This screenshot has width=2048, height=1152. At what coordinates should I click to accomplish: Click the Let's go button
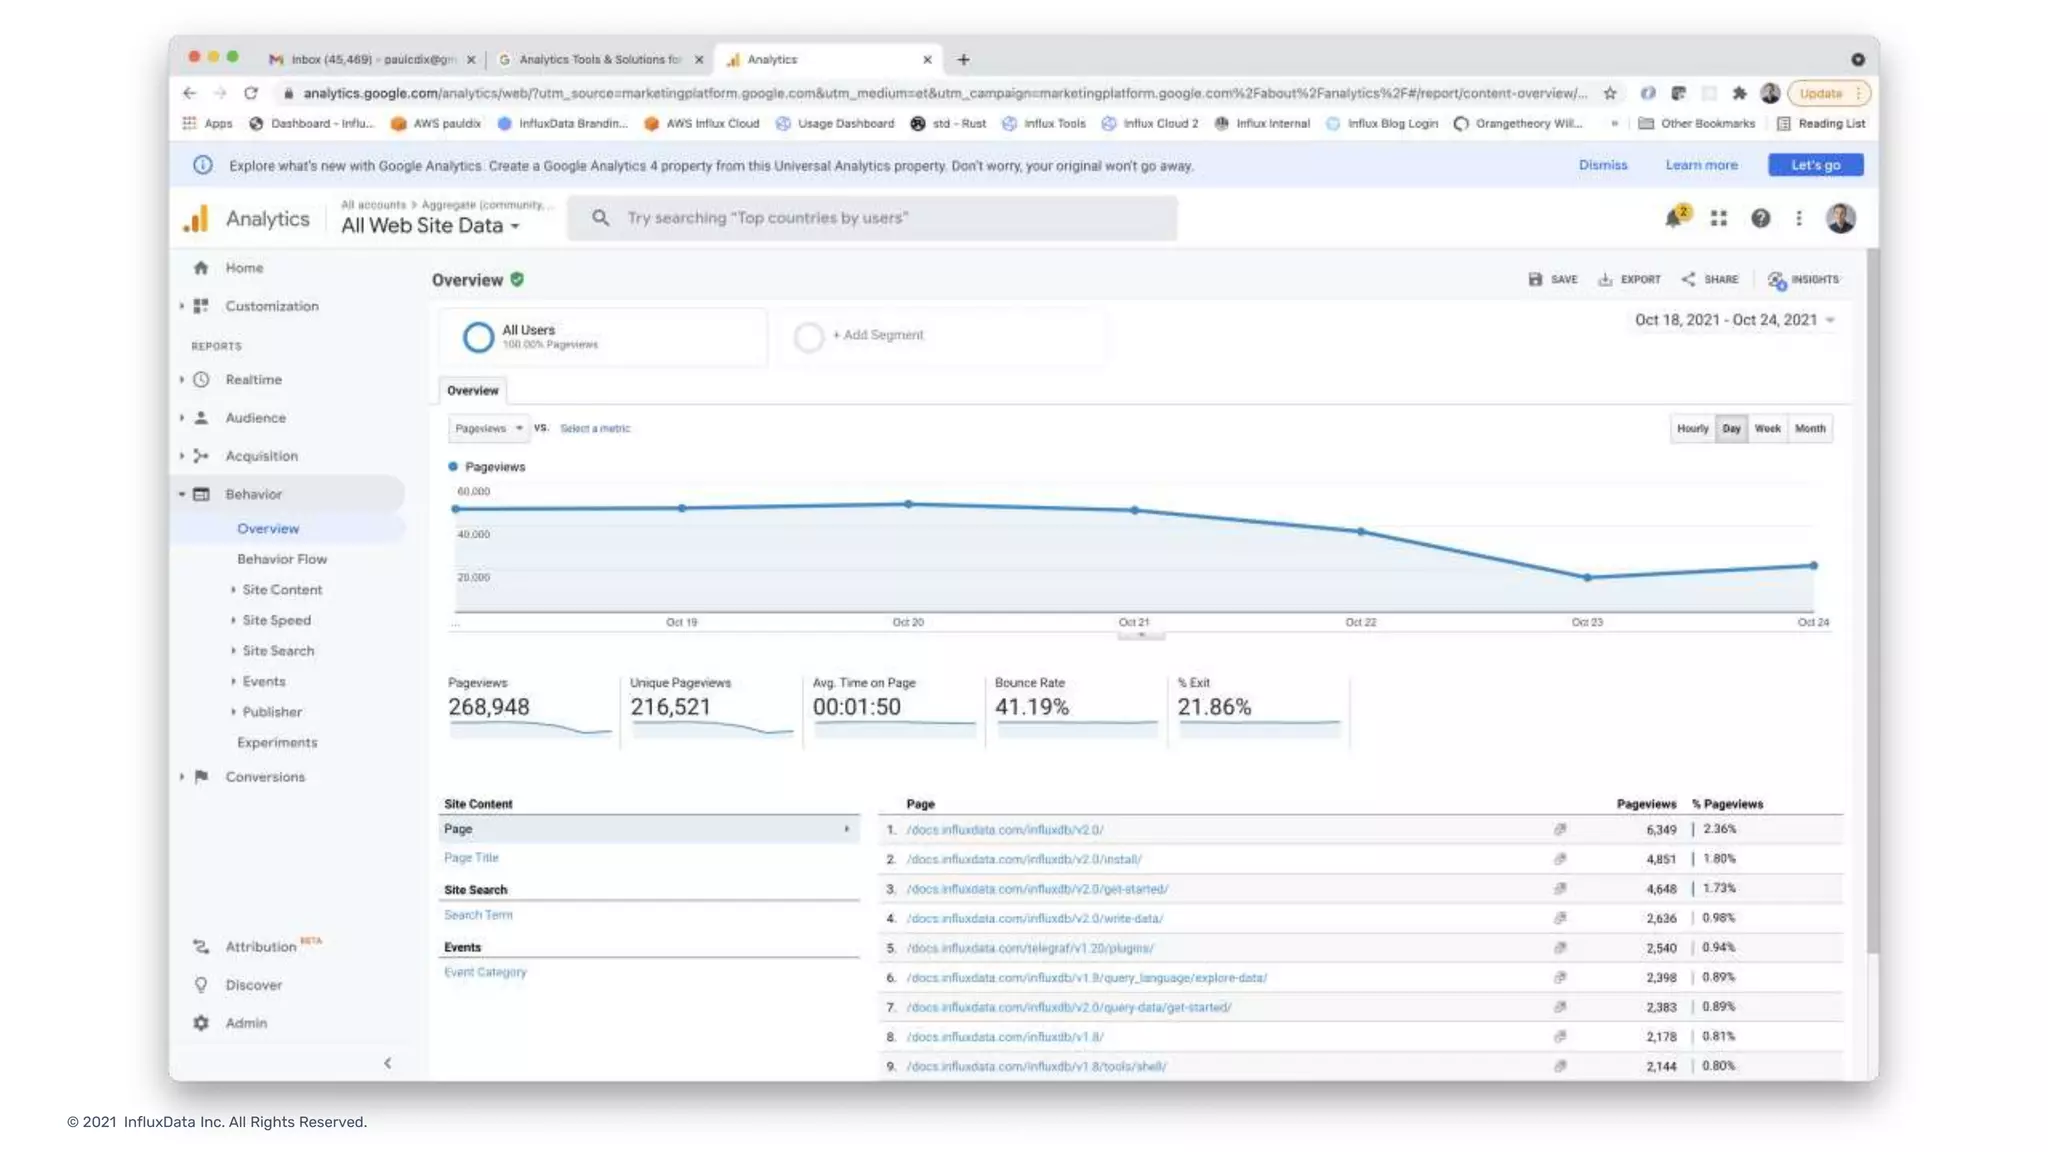(x=1814, y=165)
